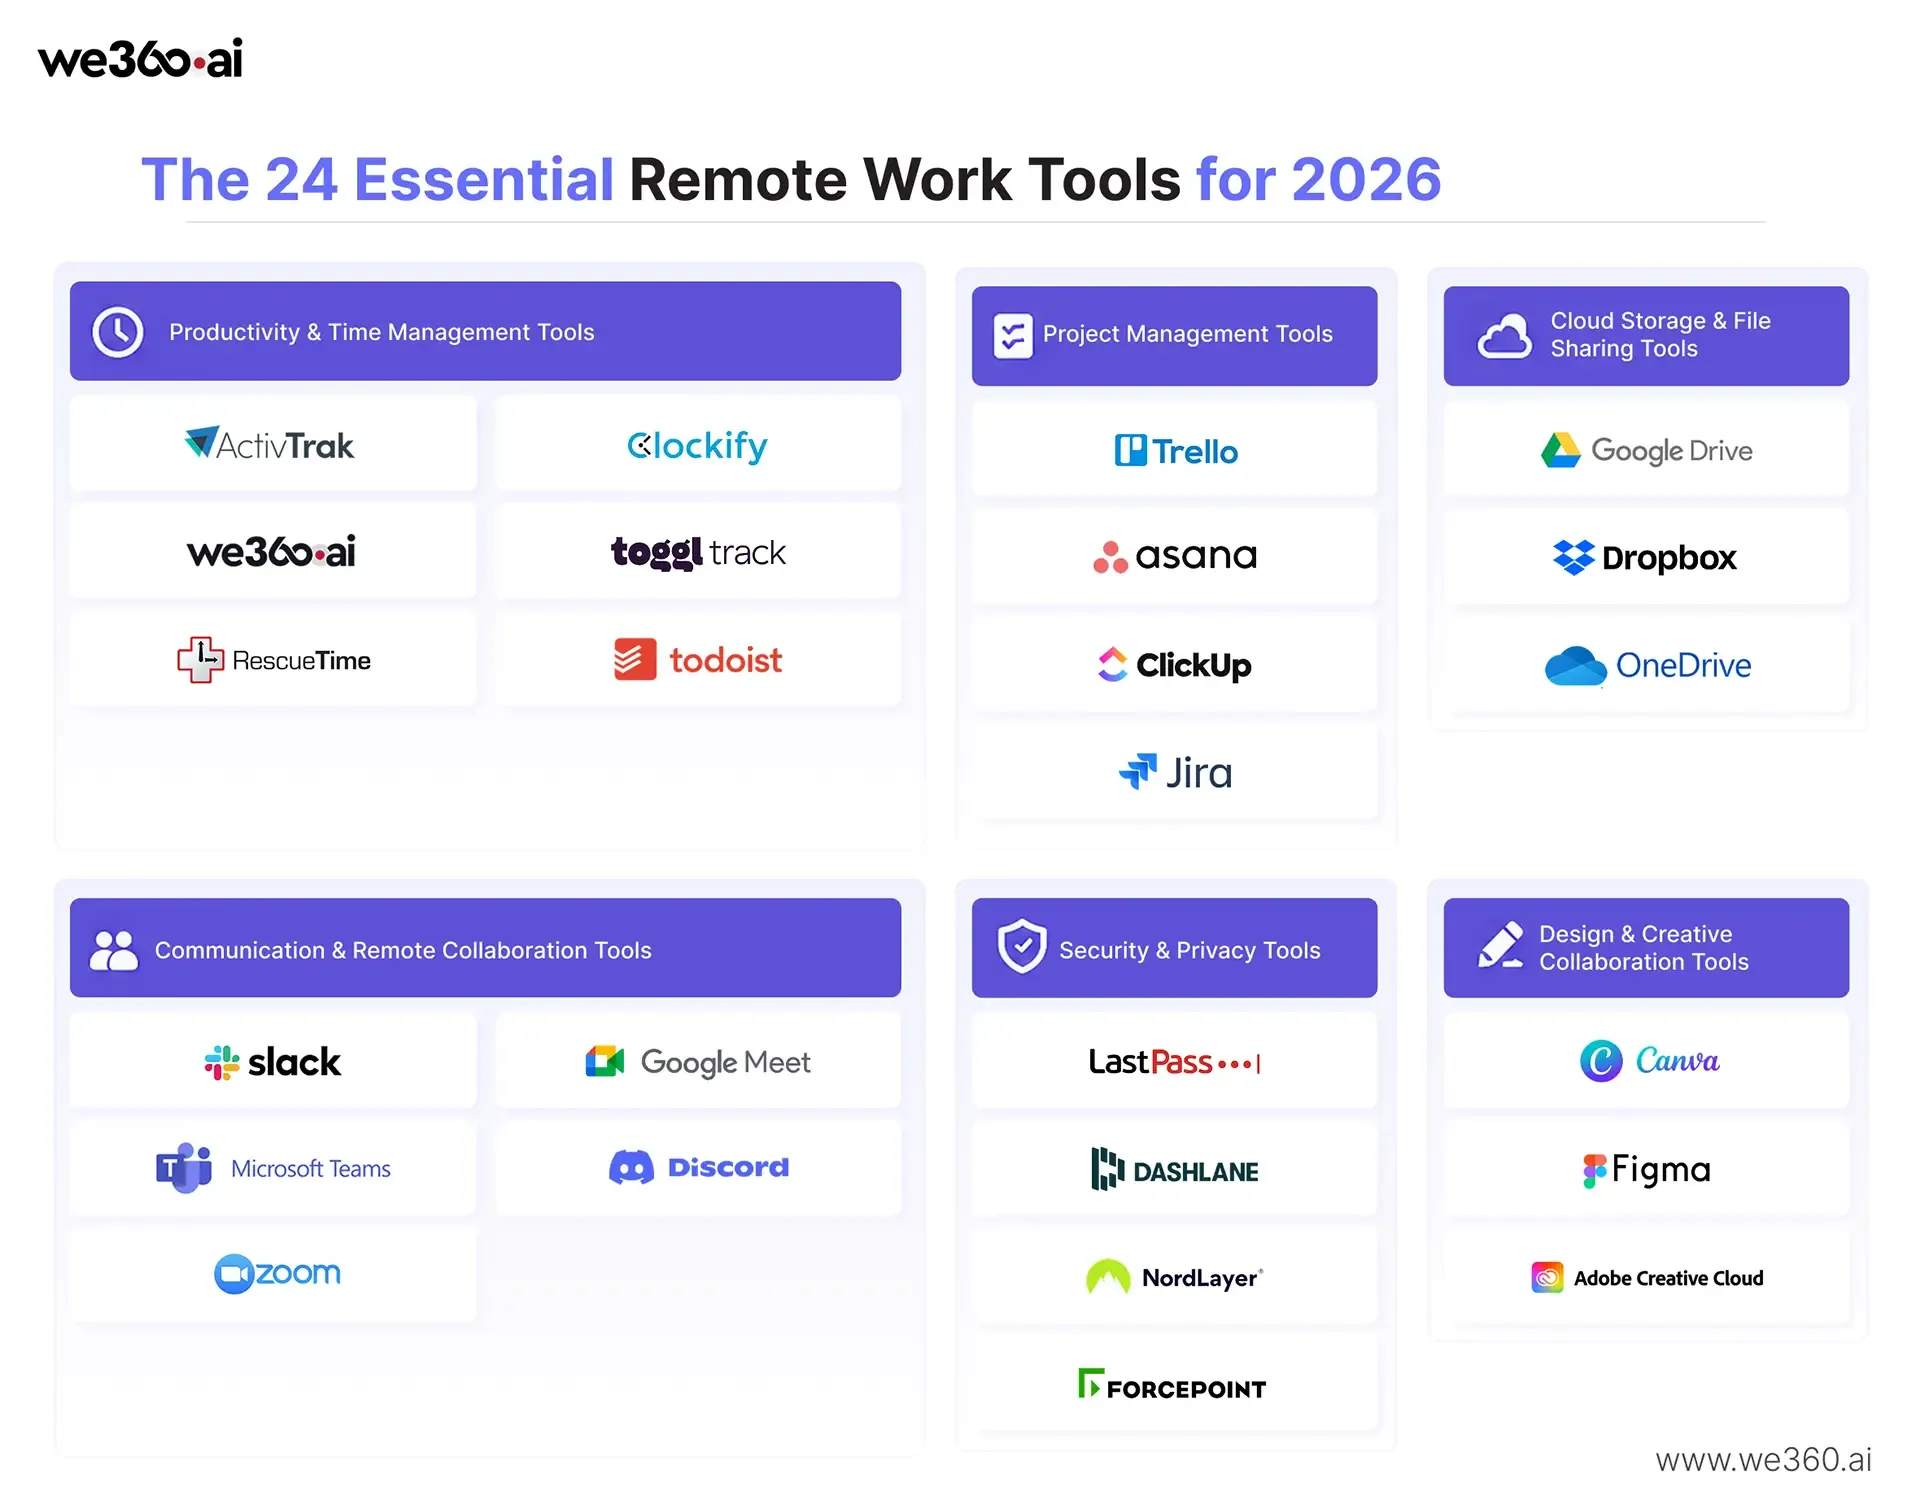Click the Google Meet logo card

coord(698,1061)
